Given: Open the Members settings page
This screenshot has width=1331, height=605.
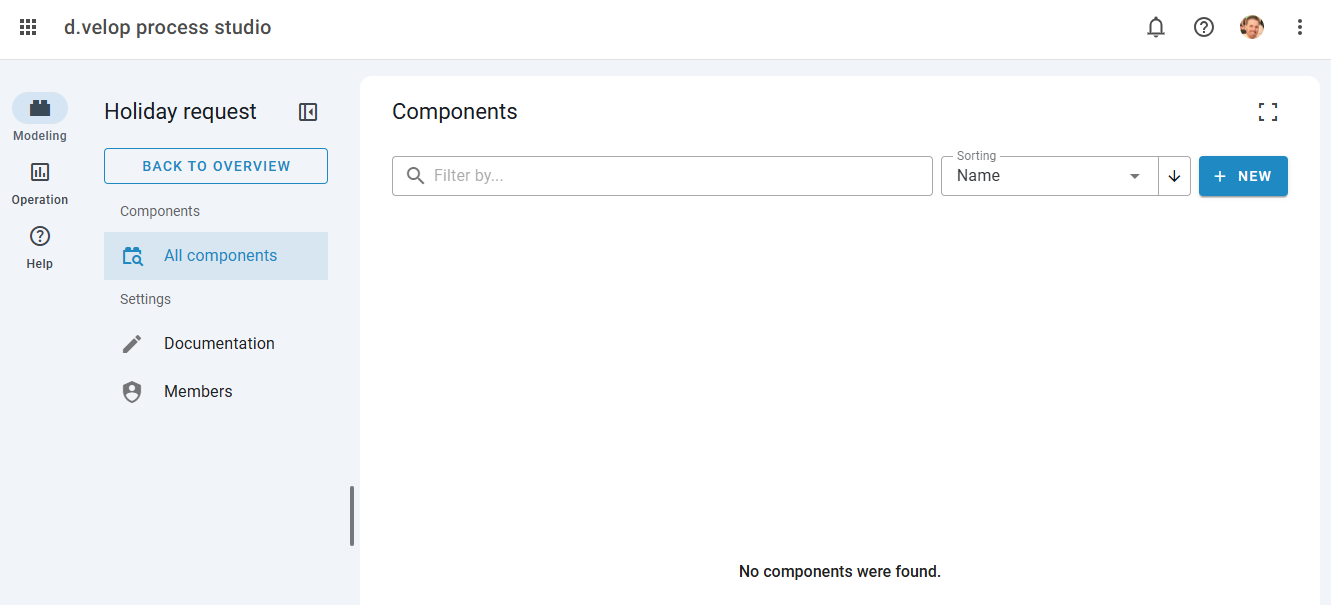Looking at the screenshot, I should click(198, 392).
